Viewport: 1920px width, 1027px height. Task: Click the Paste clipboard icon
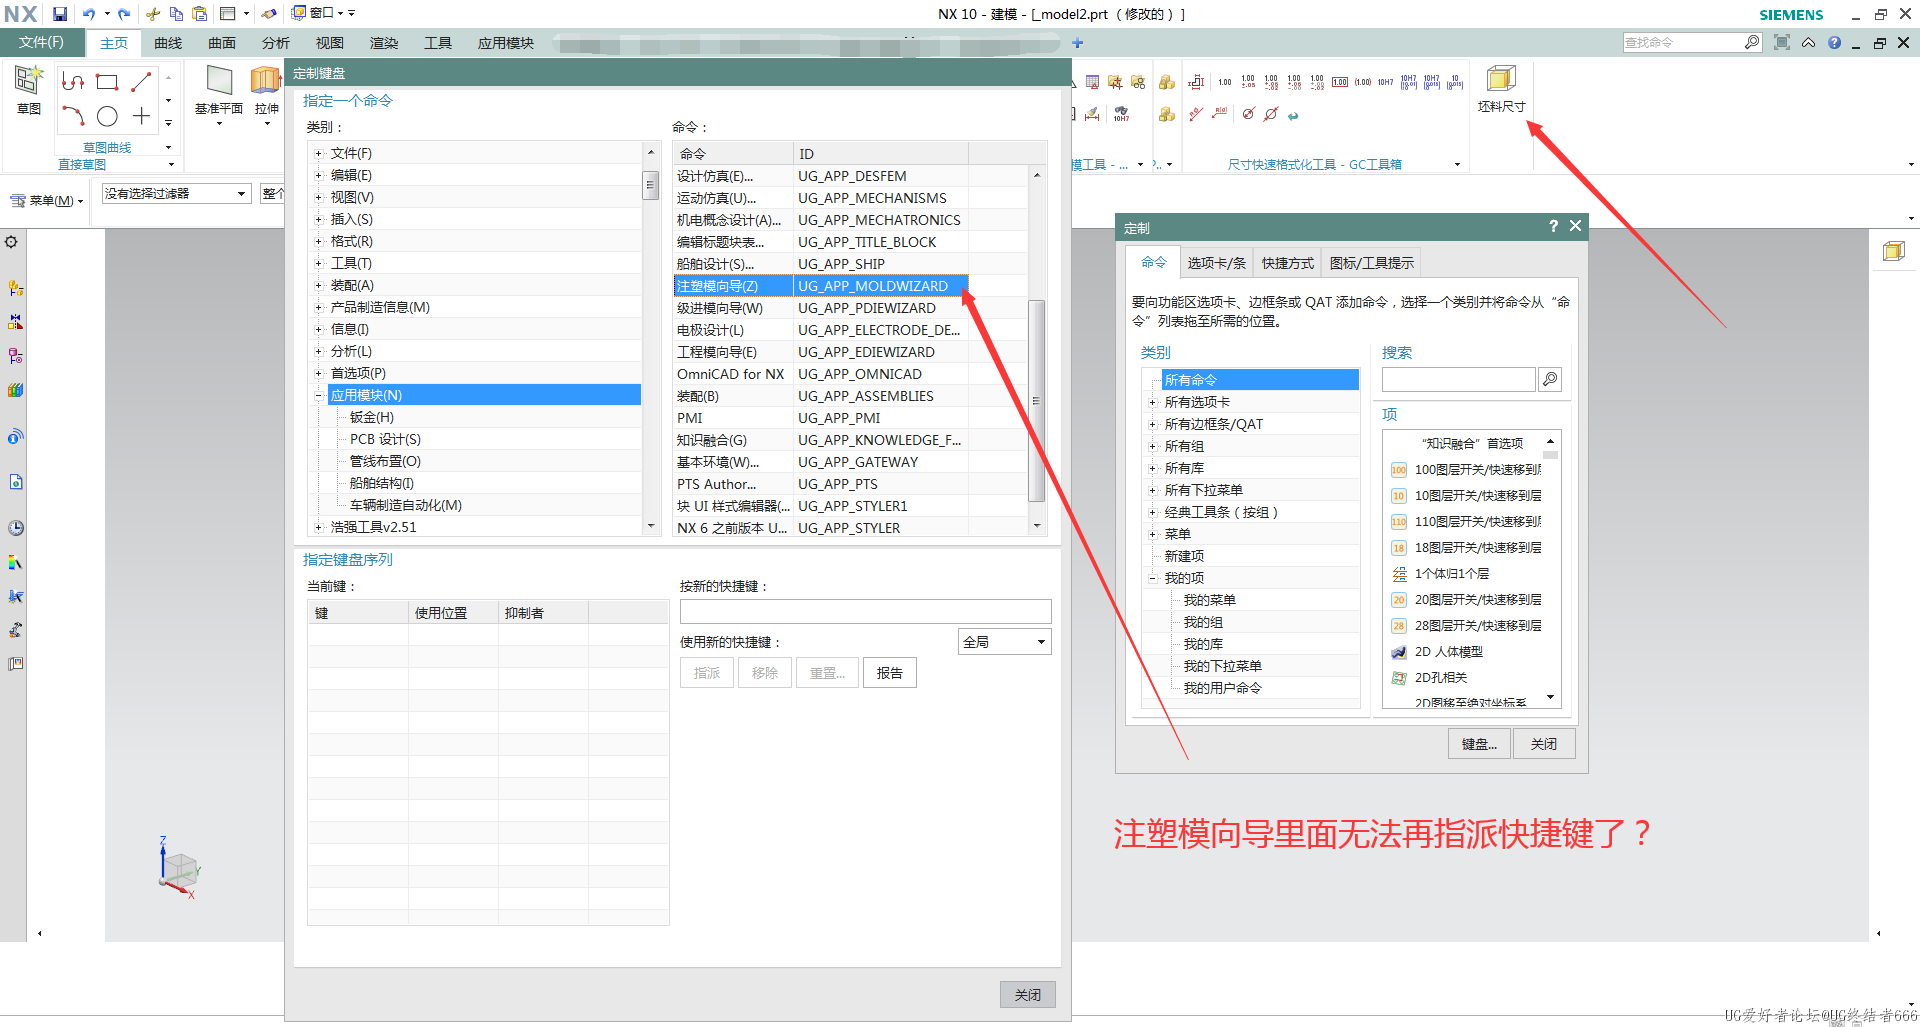[199, 14]
